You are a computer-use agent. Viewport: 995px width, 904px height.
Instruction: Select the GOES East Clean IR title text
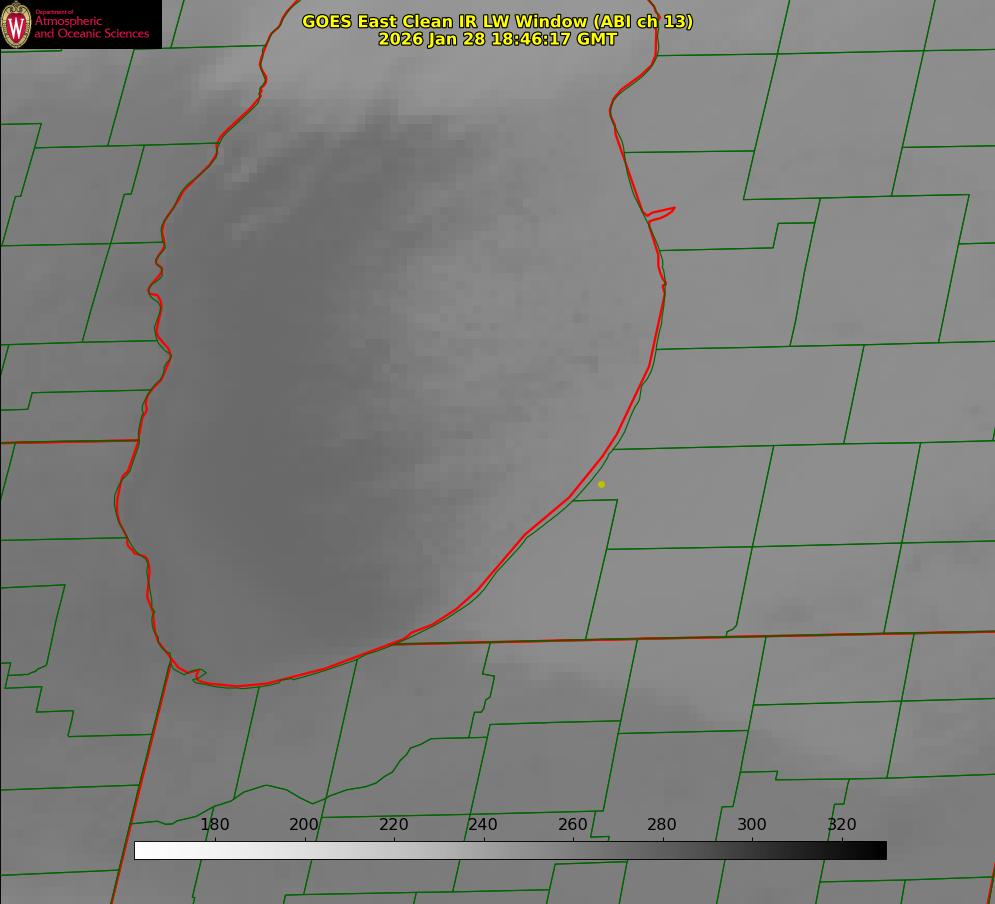click(497, 21)
